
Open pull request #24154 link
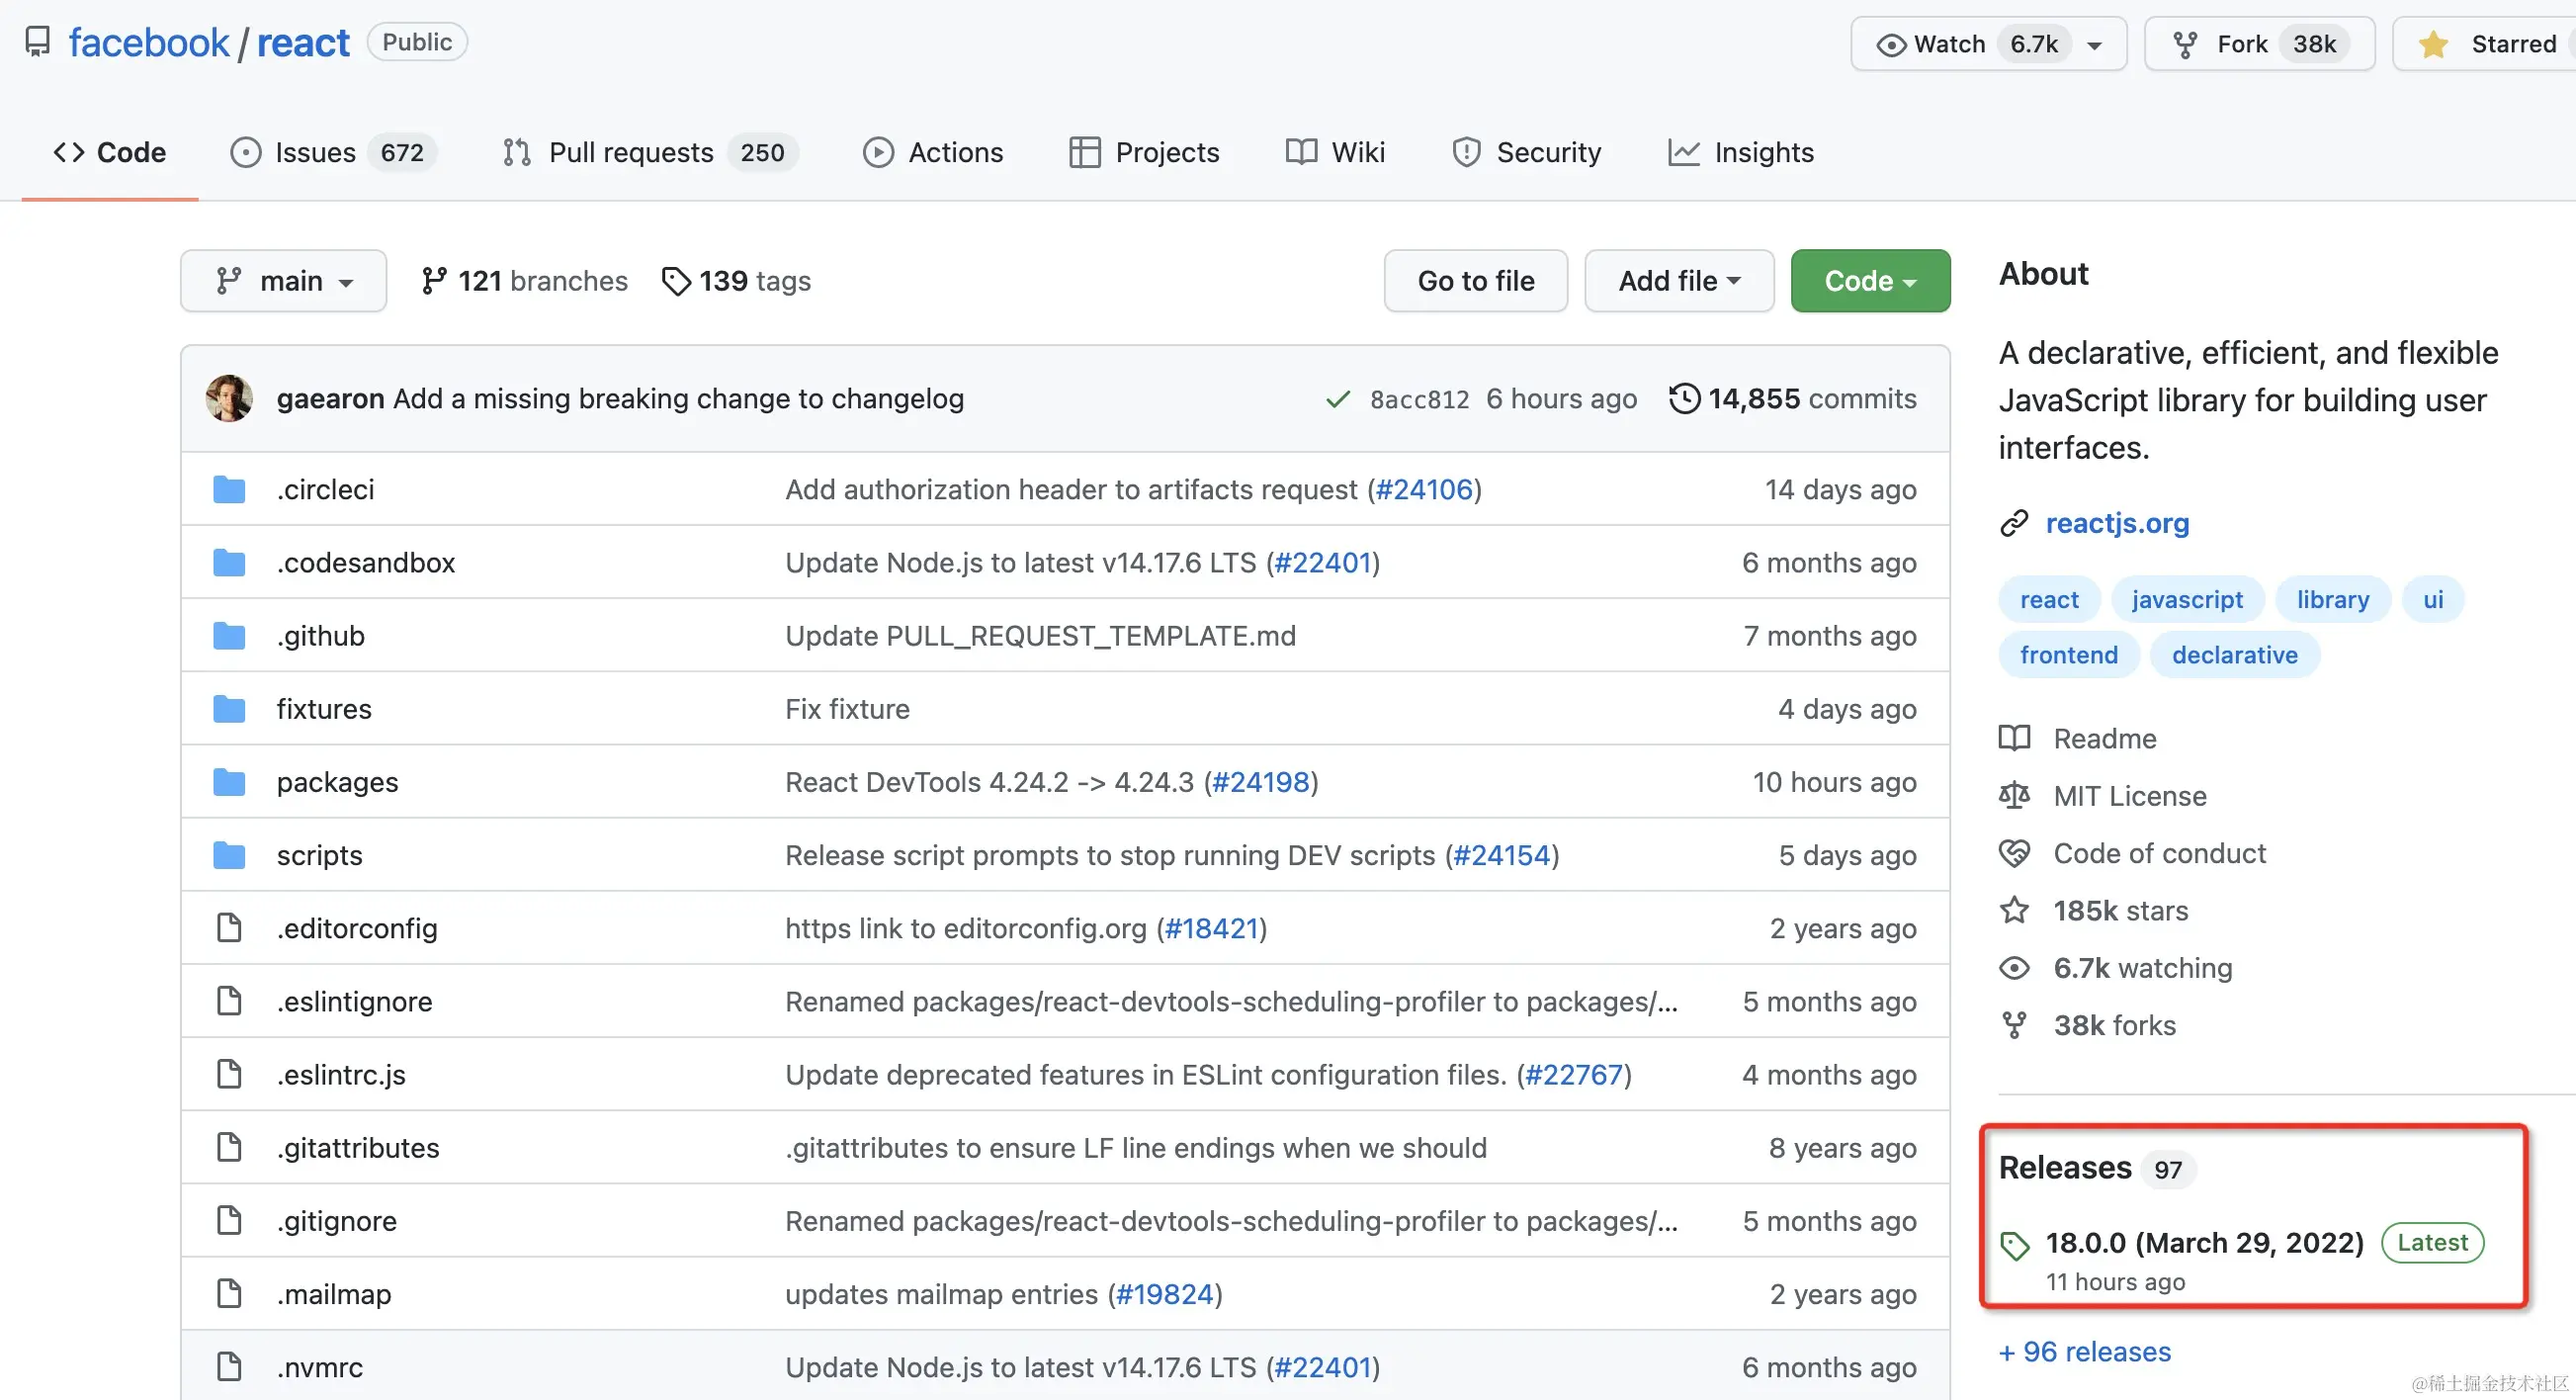[1501, 855]
